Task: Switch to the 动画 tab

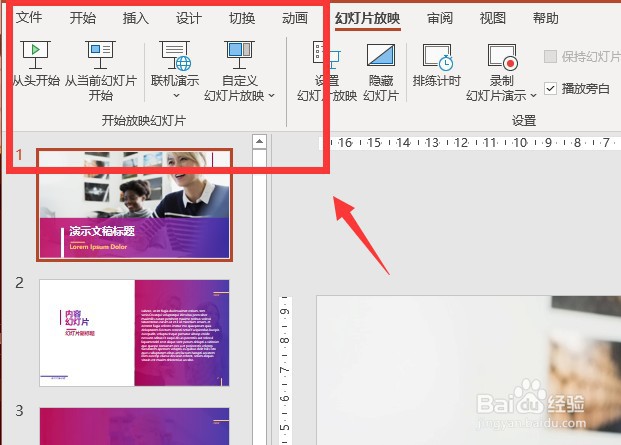Action: (x=295, y=18)
